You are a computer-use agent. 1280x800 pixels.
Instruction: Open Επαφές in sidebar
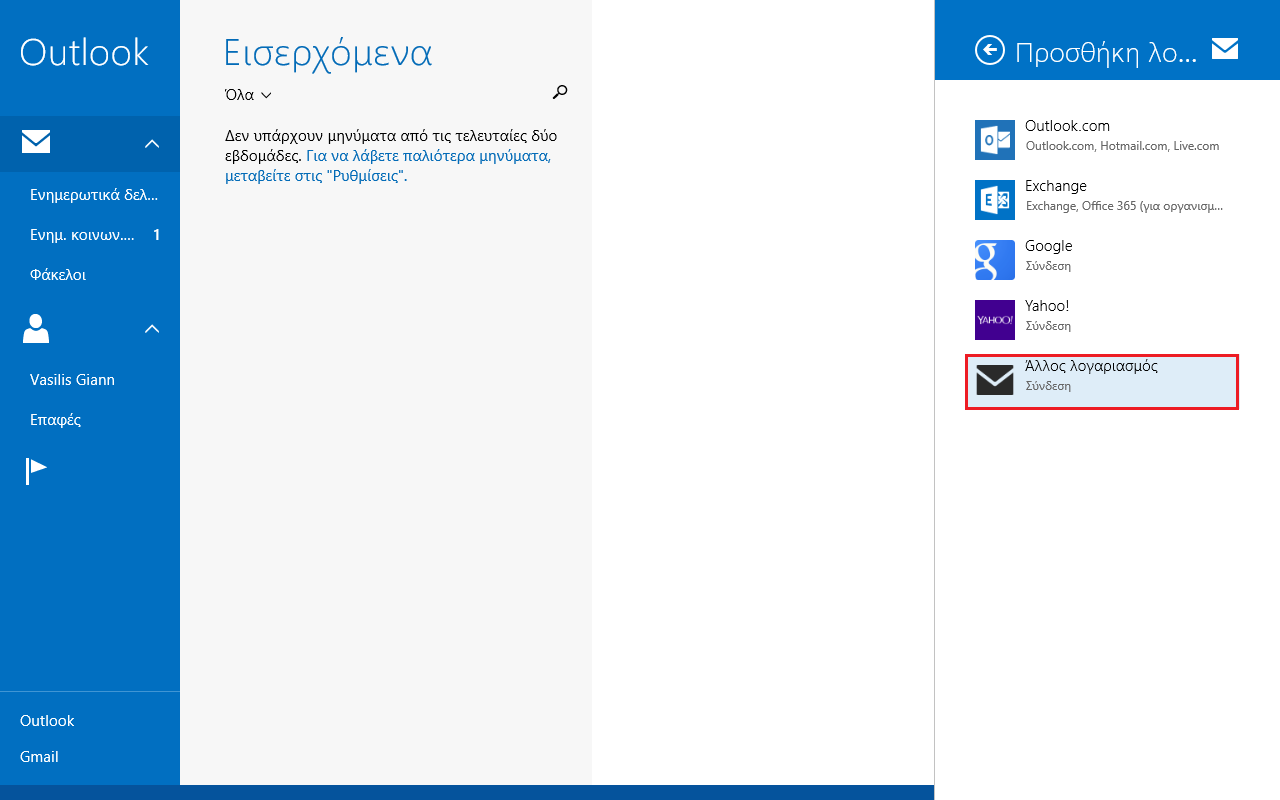(x=56, y=420)
